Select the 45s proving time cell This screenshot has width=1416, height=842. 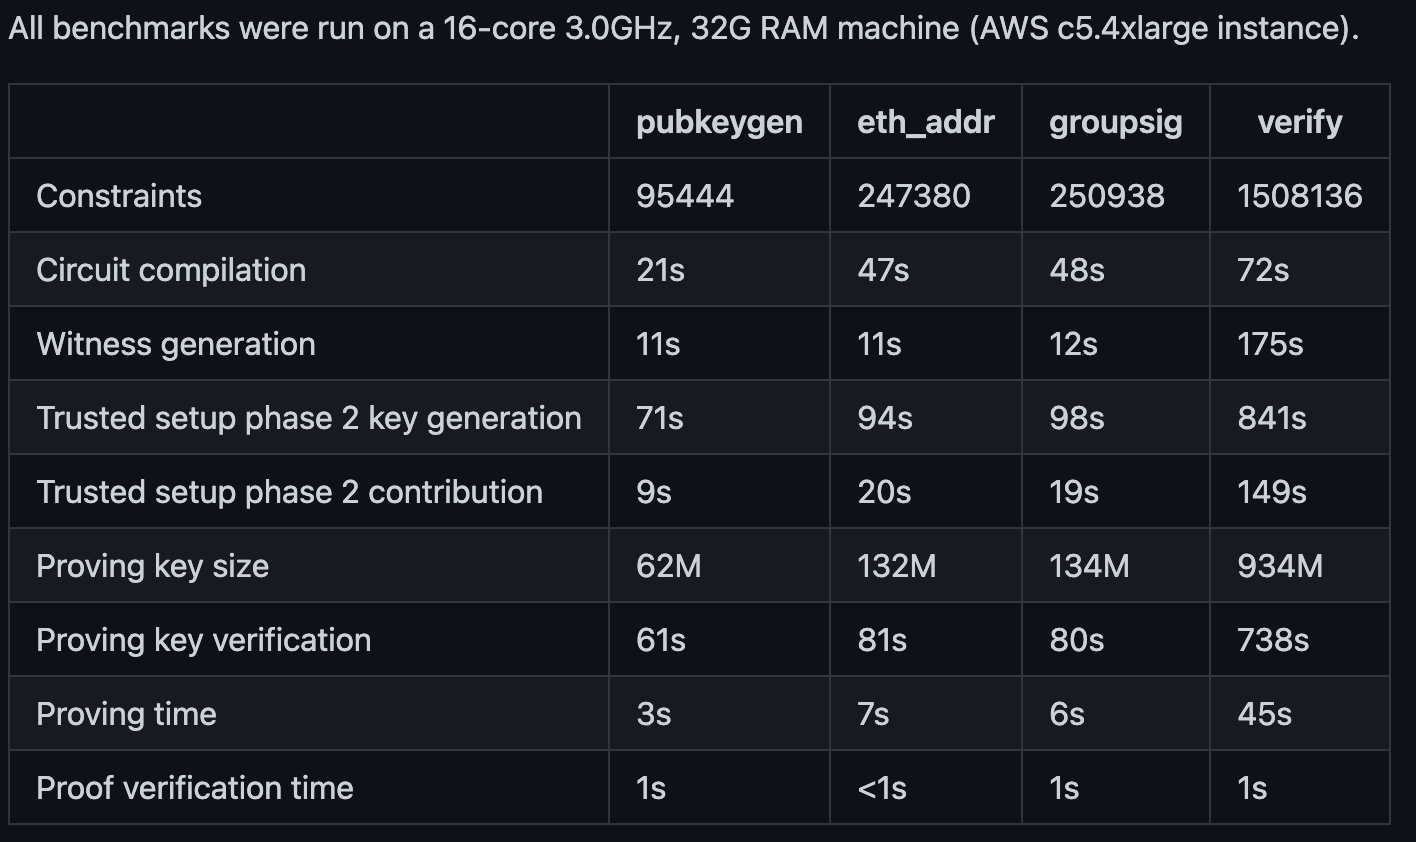[x=1264, y=714]
